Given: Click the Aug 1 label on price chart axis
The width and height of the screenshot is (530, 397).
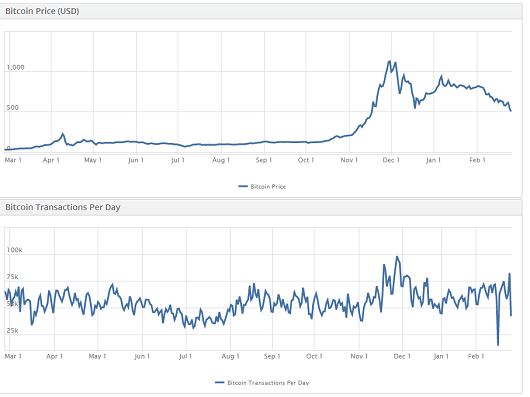Looking at the screenshot, I should coord(221,160).
